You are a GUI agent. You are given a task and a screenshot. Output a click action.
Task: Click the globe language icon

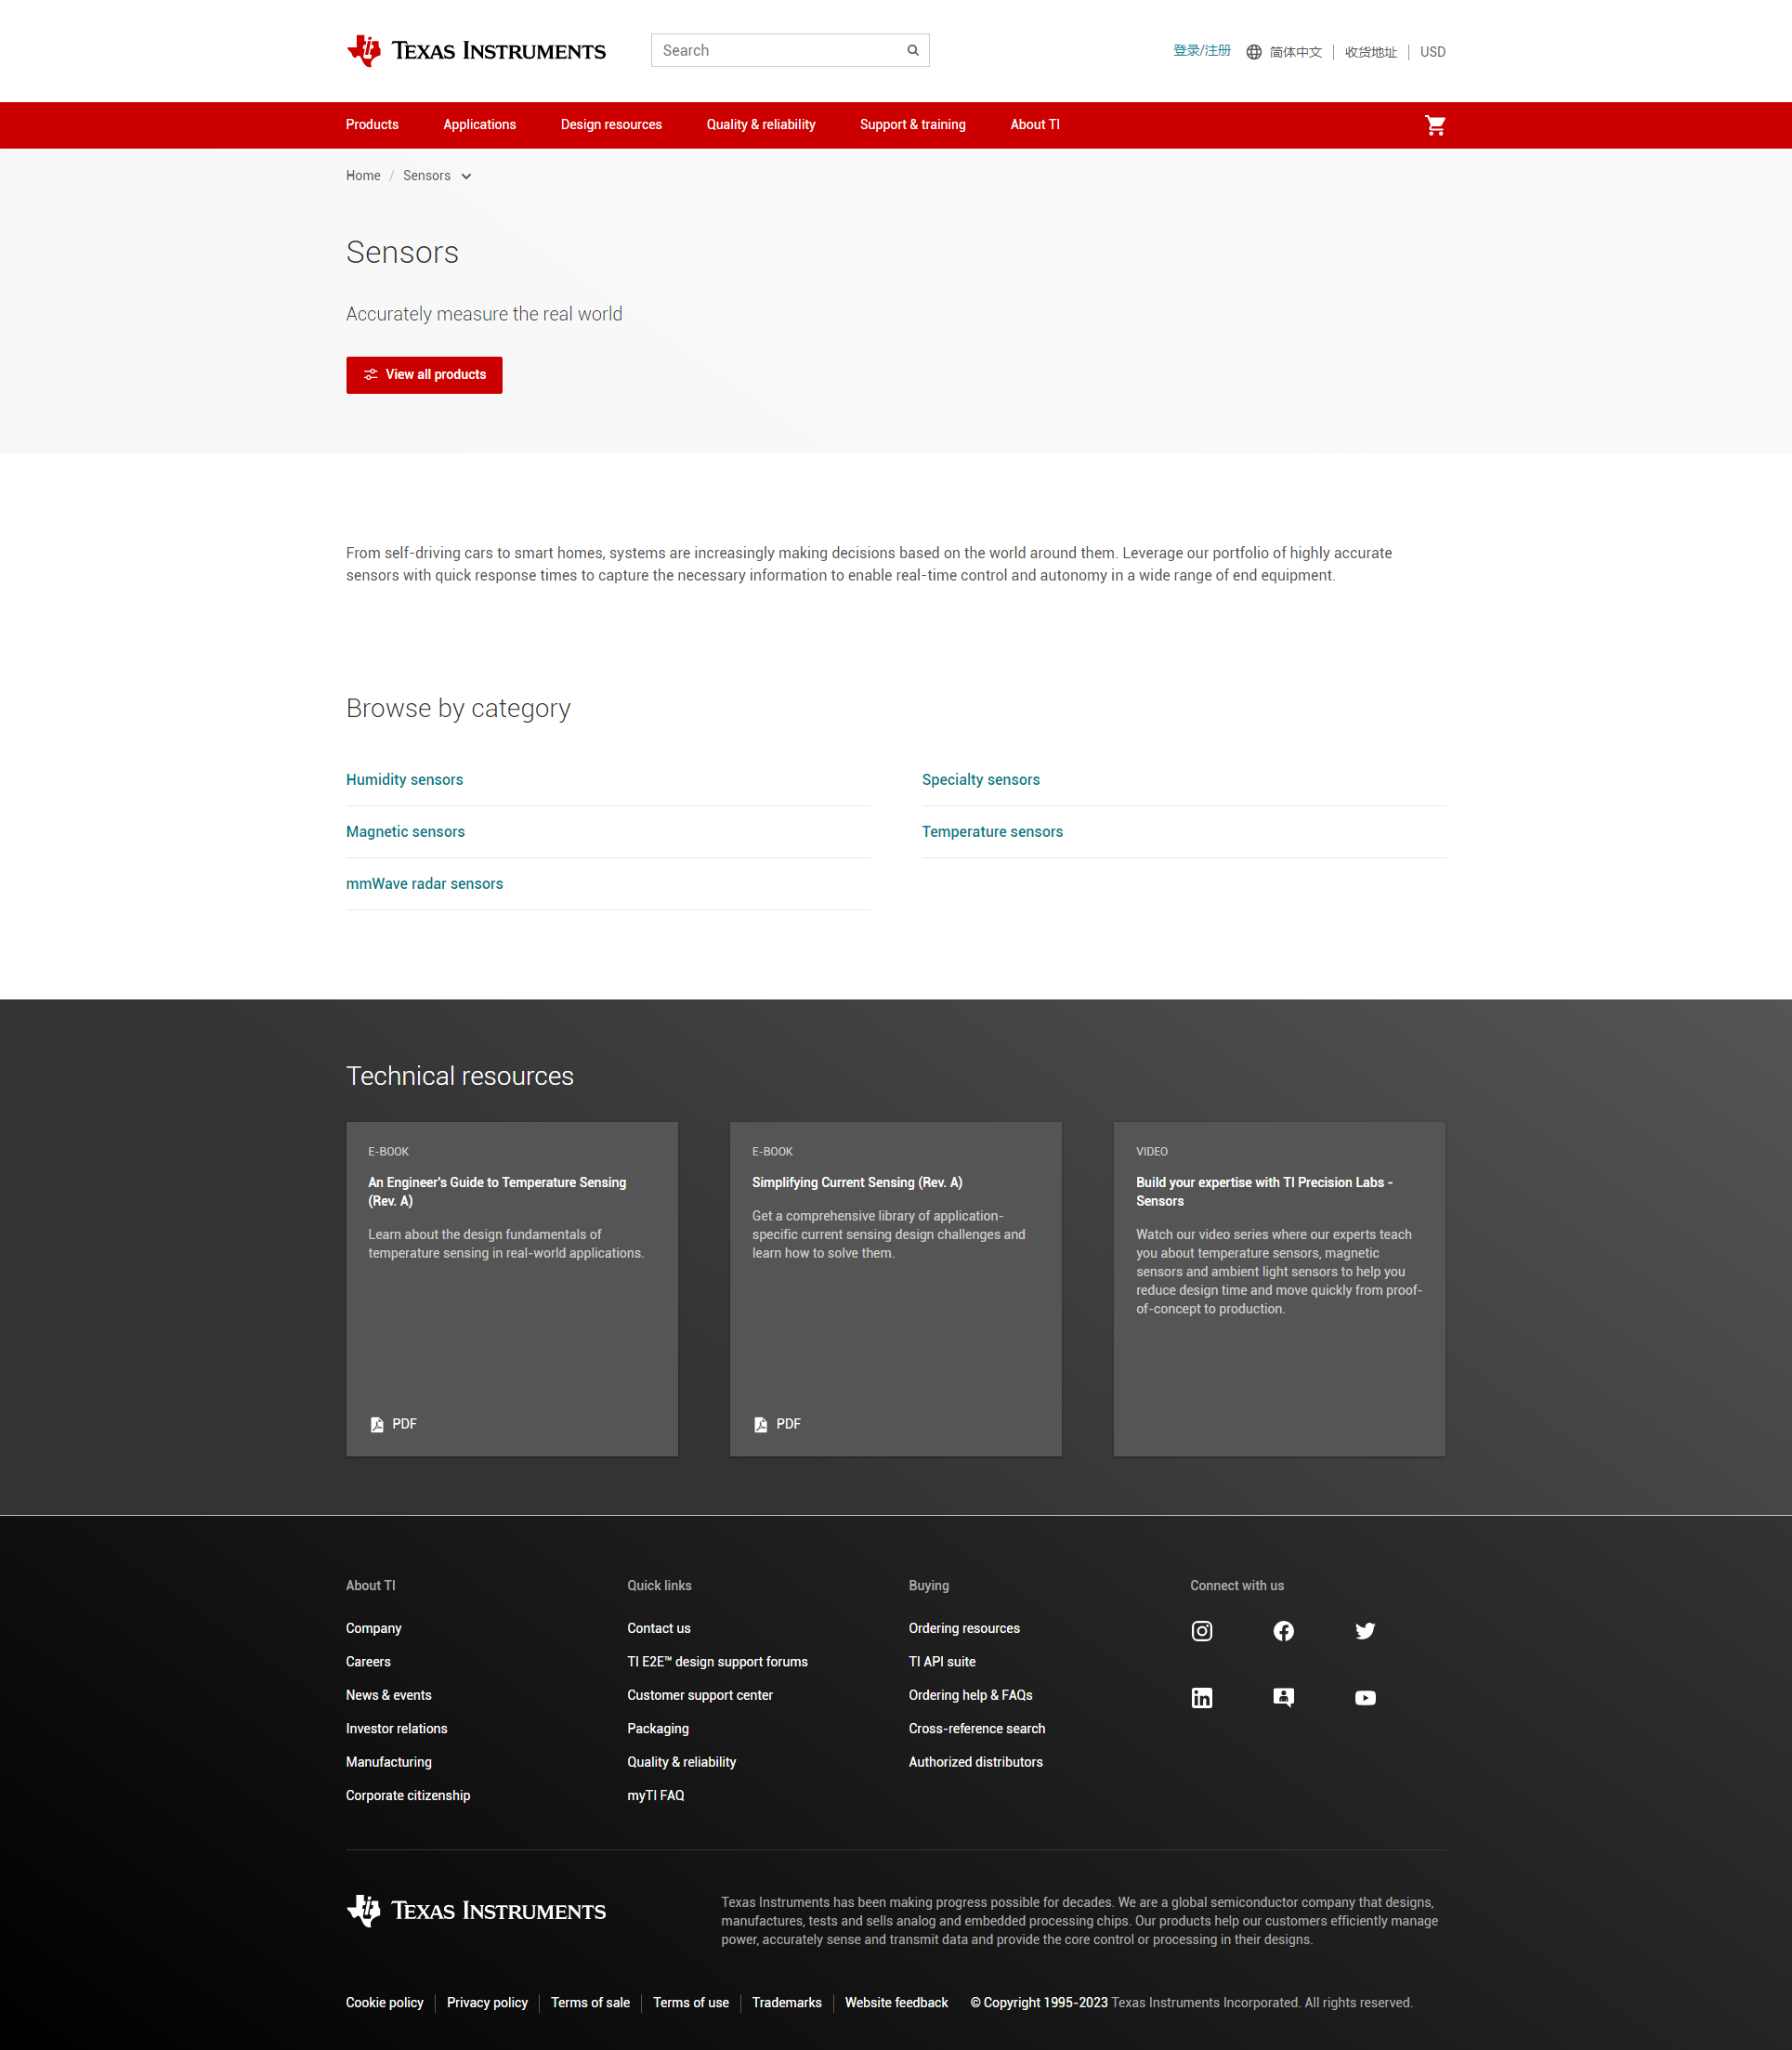(x=1254, y=52)
